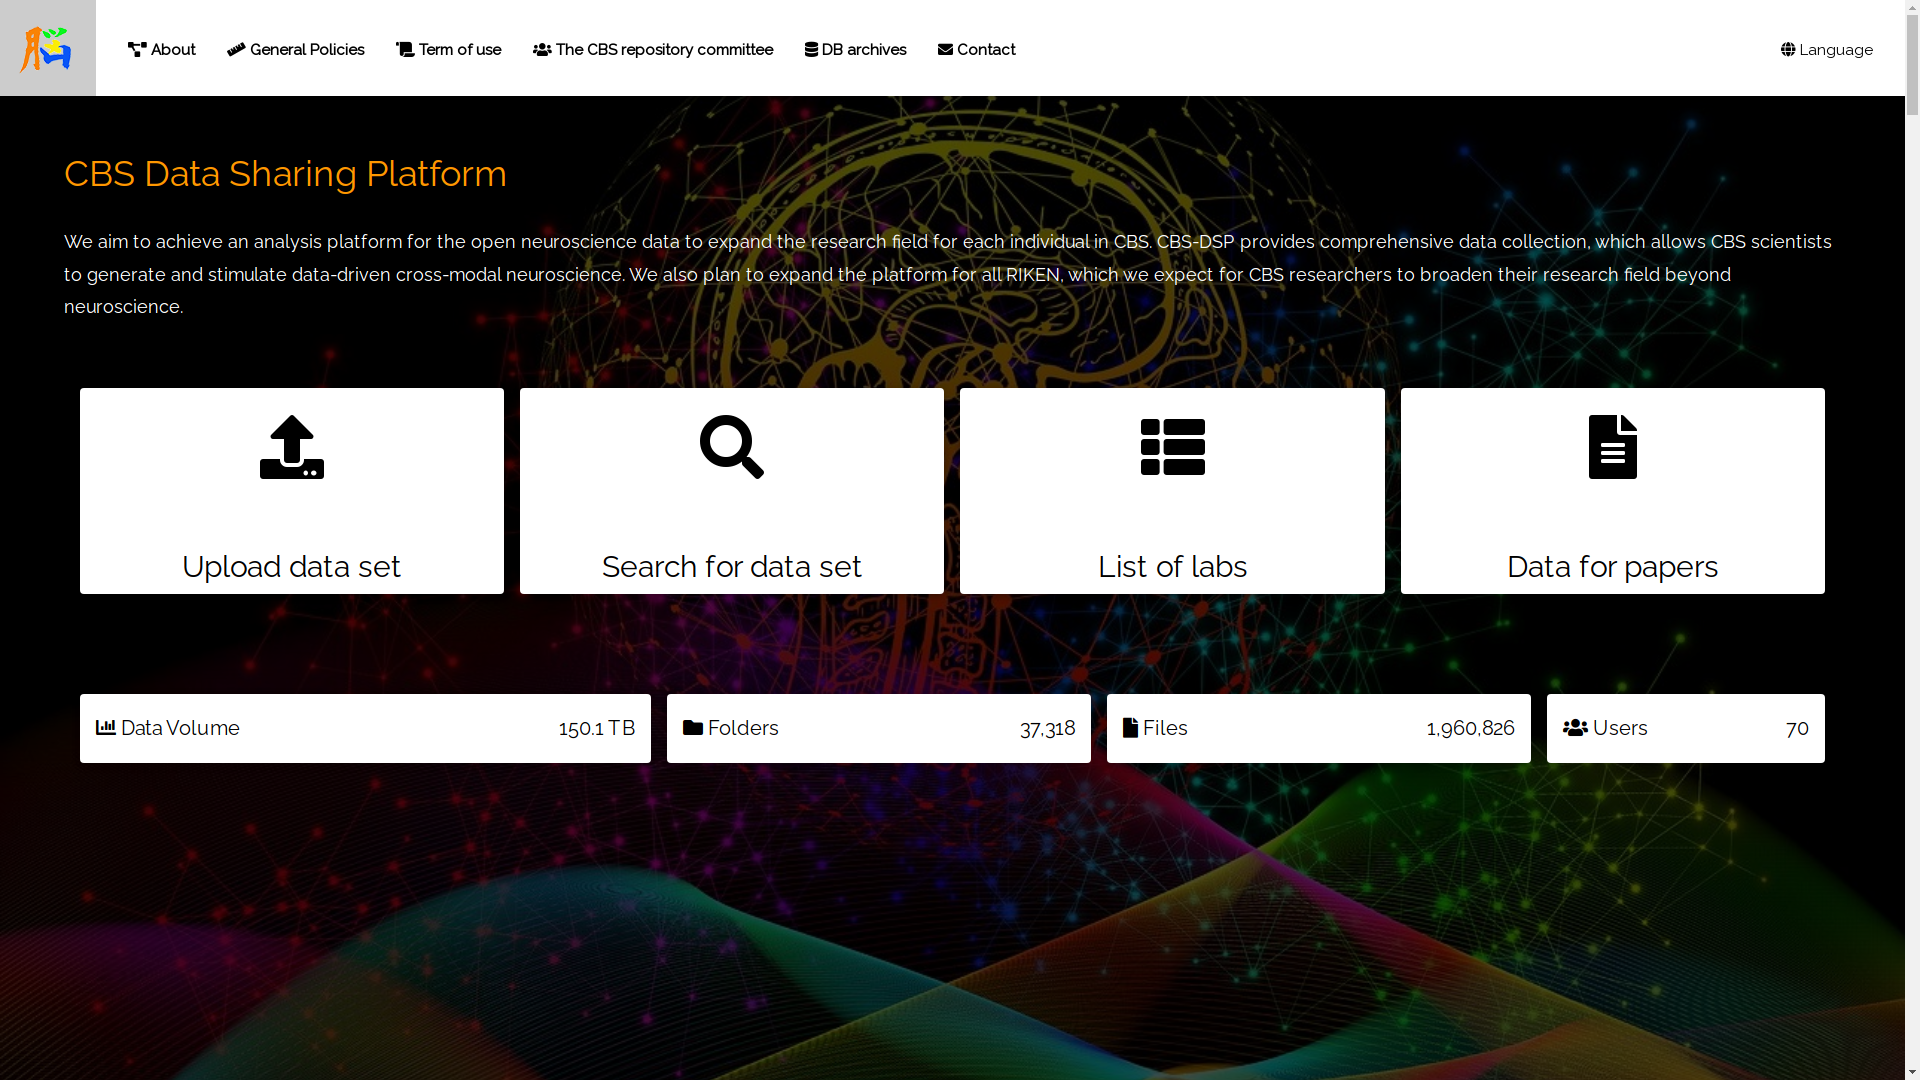Click the people icon beside Users
The image size is (1920, 1080).
pos(1575,728)
